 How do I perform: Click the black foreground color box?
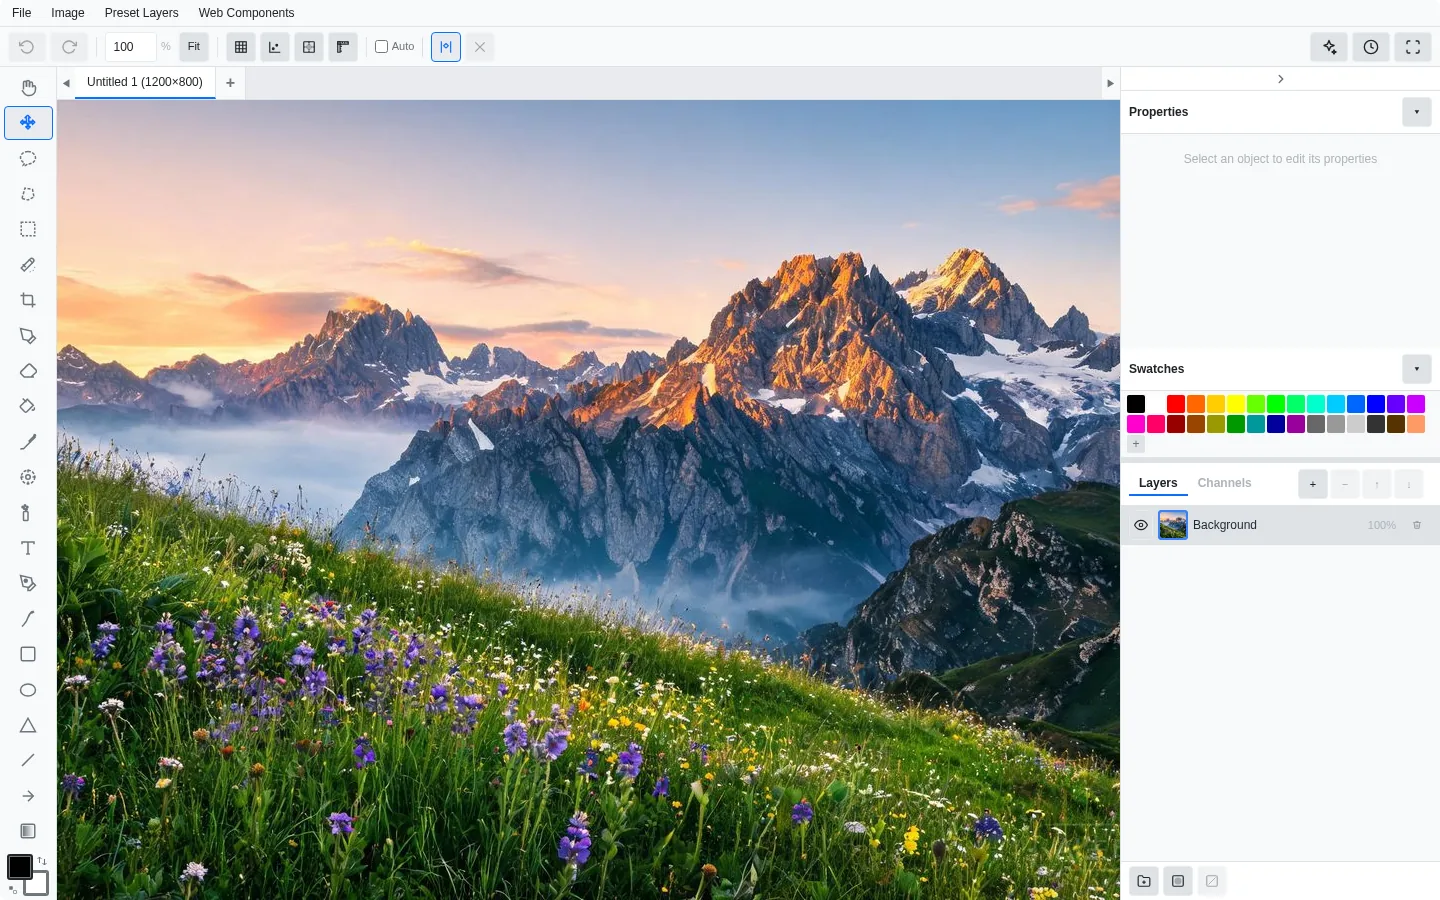(19, 866)
